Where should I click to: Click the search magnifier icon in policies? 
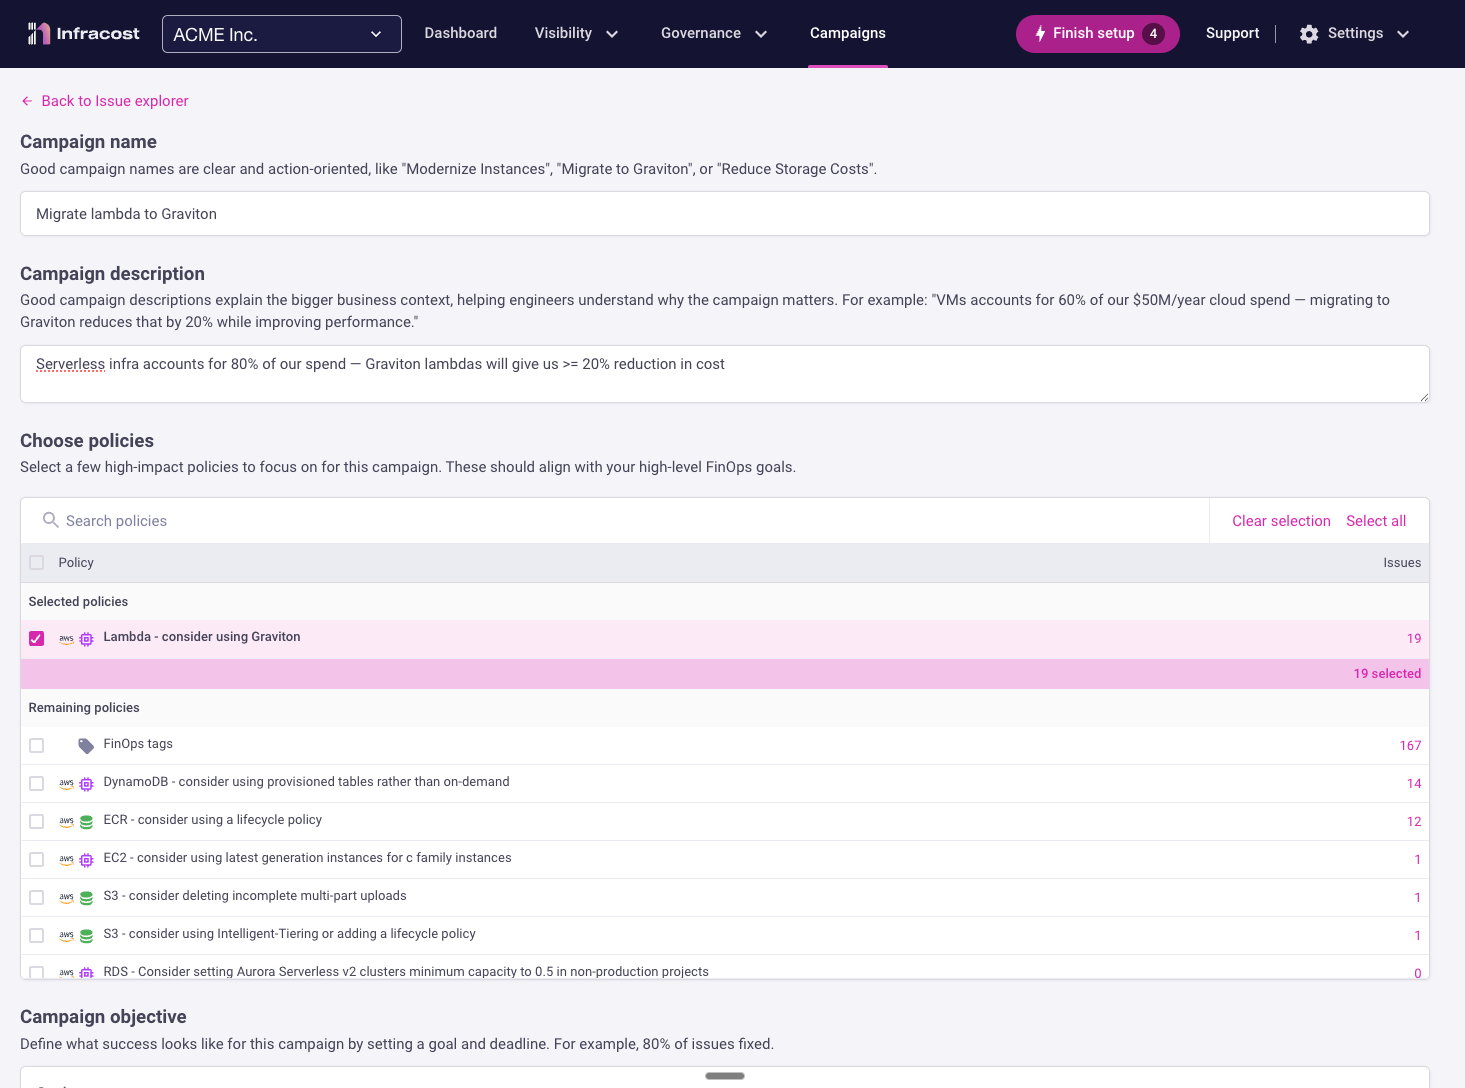click(50, 520)
